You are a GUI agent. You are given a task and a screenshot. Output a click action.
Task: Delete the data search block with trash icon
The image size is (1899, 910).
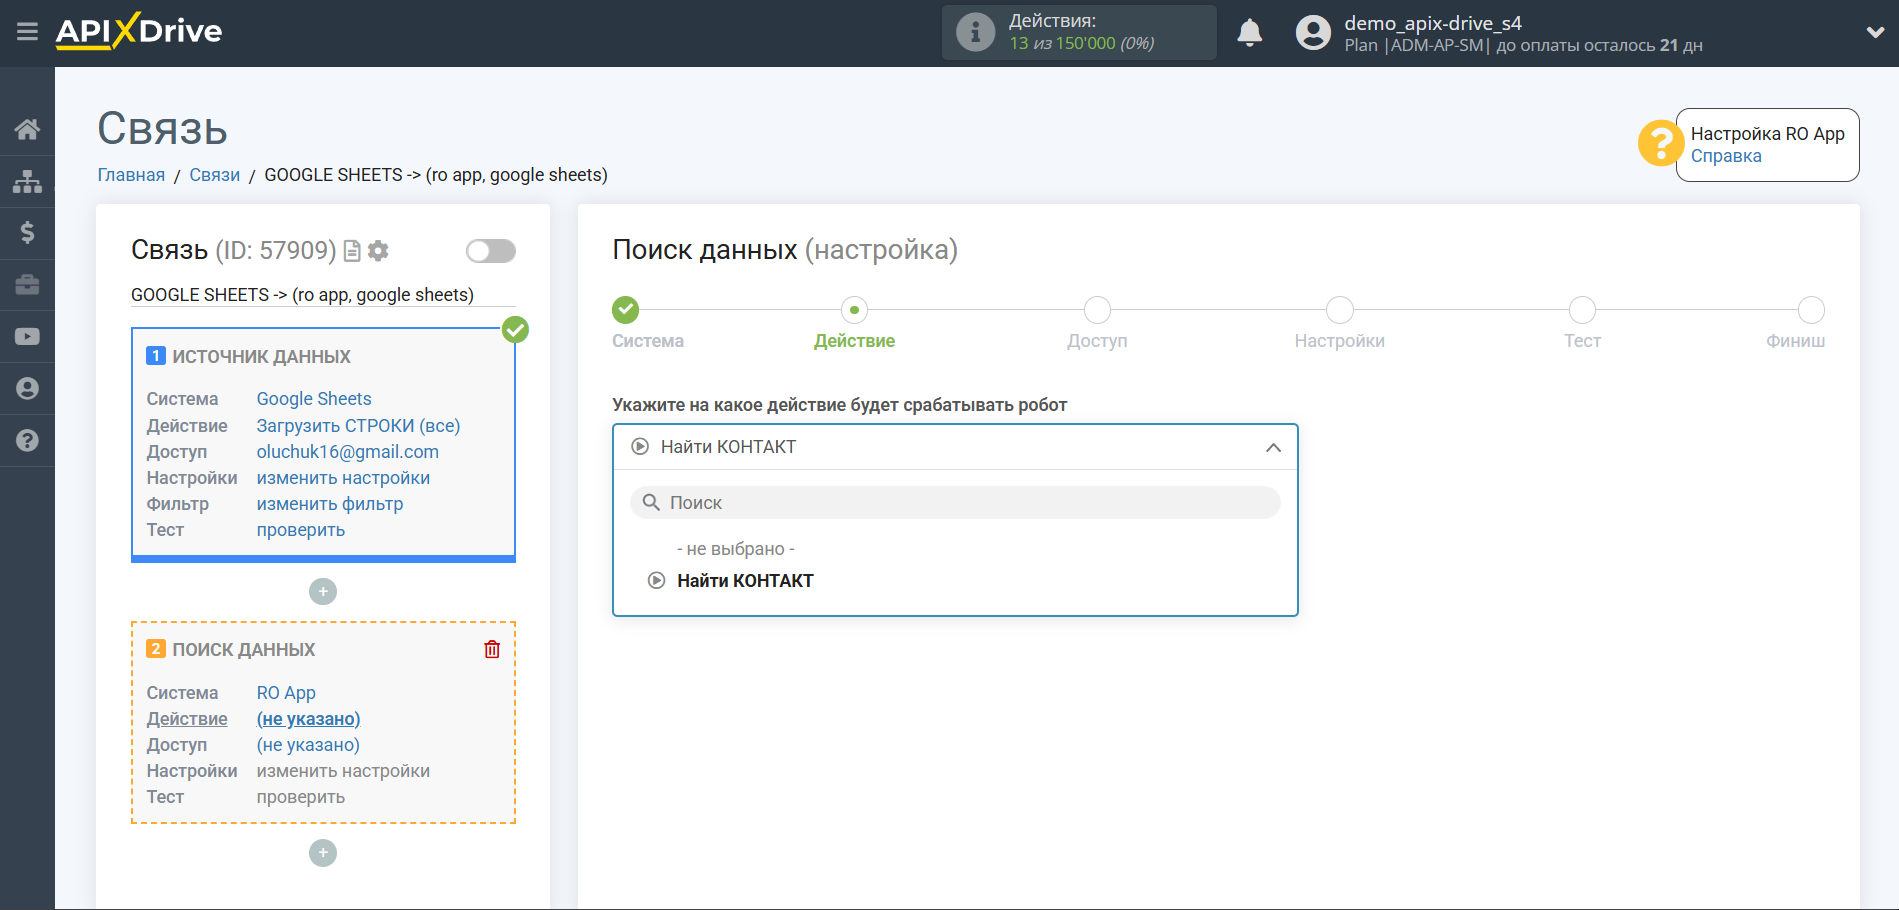click(x=492, y=649)
